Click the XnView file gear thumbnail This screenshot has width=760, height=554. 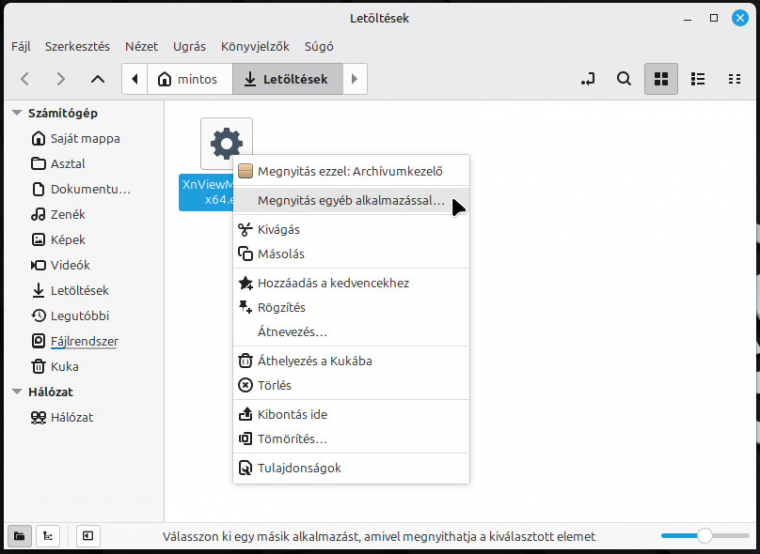click(226, 143)
